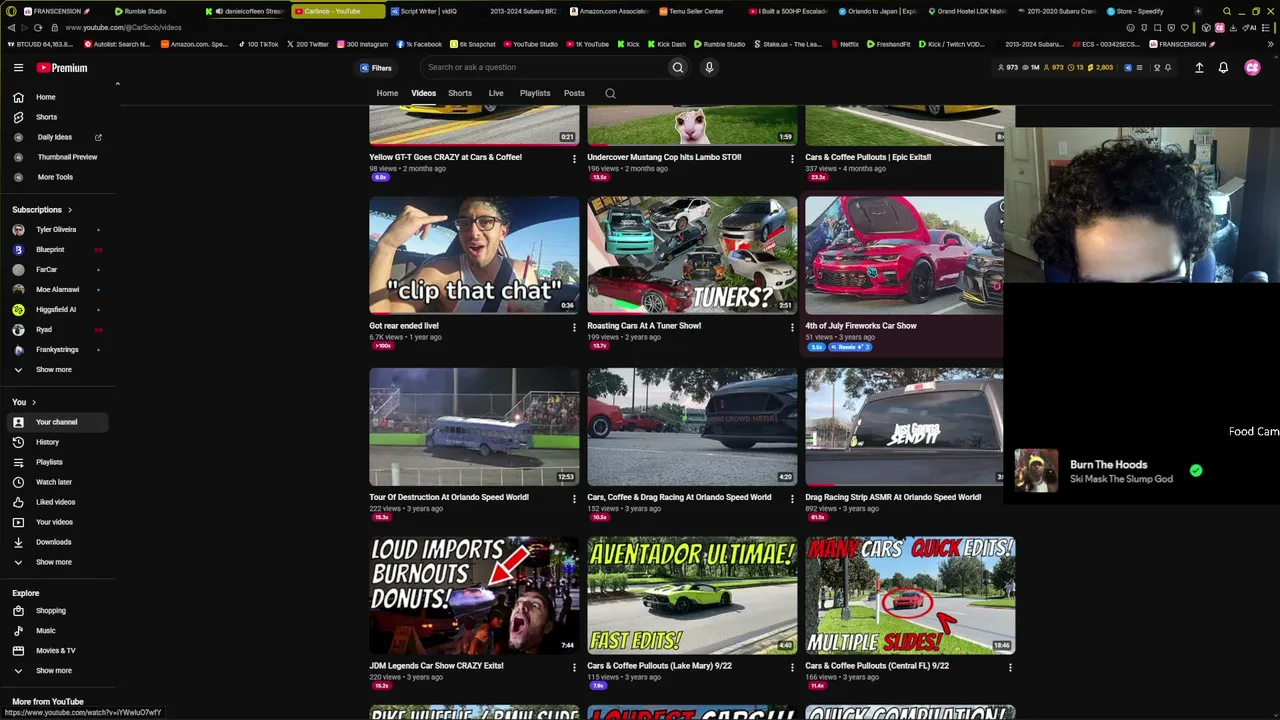Image resolution: width=1280 pixels, height=720 pixels.
Task: Click the browser address bar URL
Action: (124, 28)
